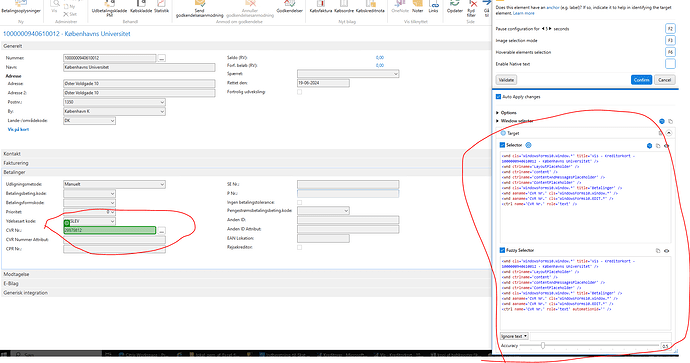Open the Learn more link
Viewport: 690px width, 363px height.
pyautogui.click(x=524, y=13)
